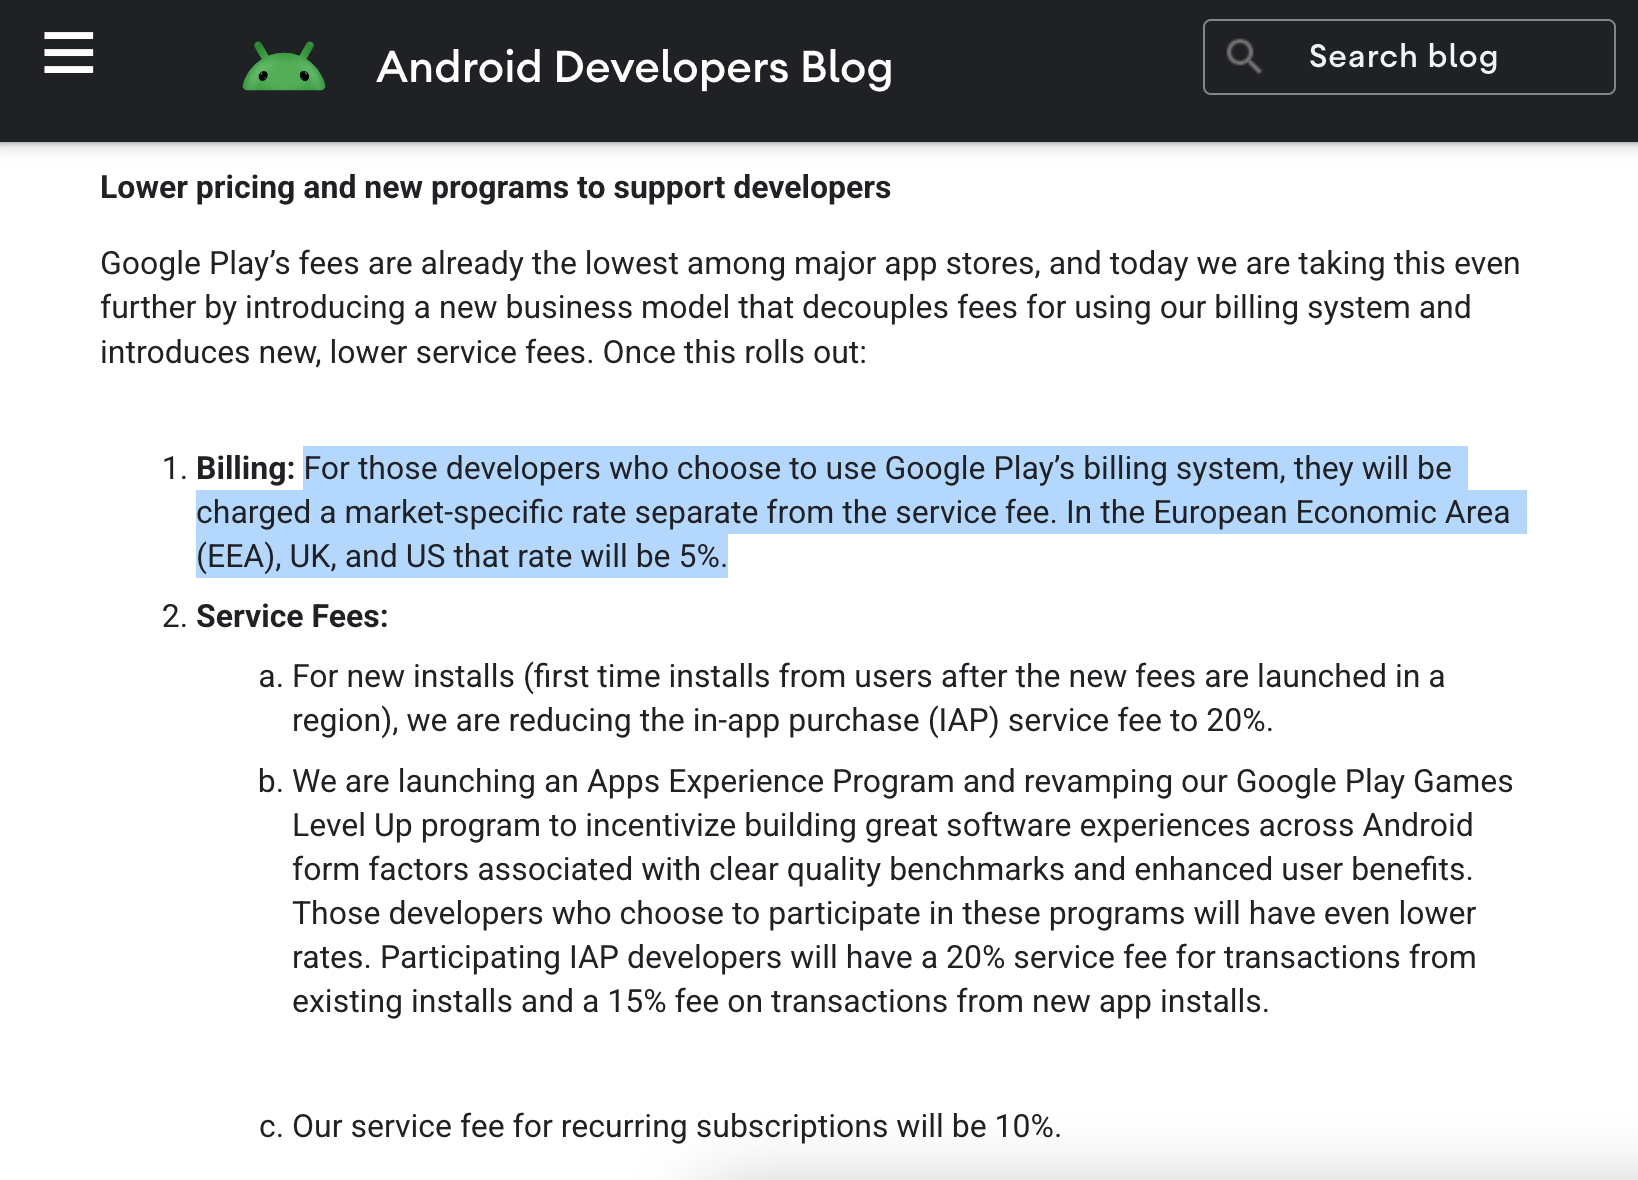Click the "Lower pricing and new programs" heading
The width and height of the screenshot is (1638, 1180).
[x=495, y=187]
